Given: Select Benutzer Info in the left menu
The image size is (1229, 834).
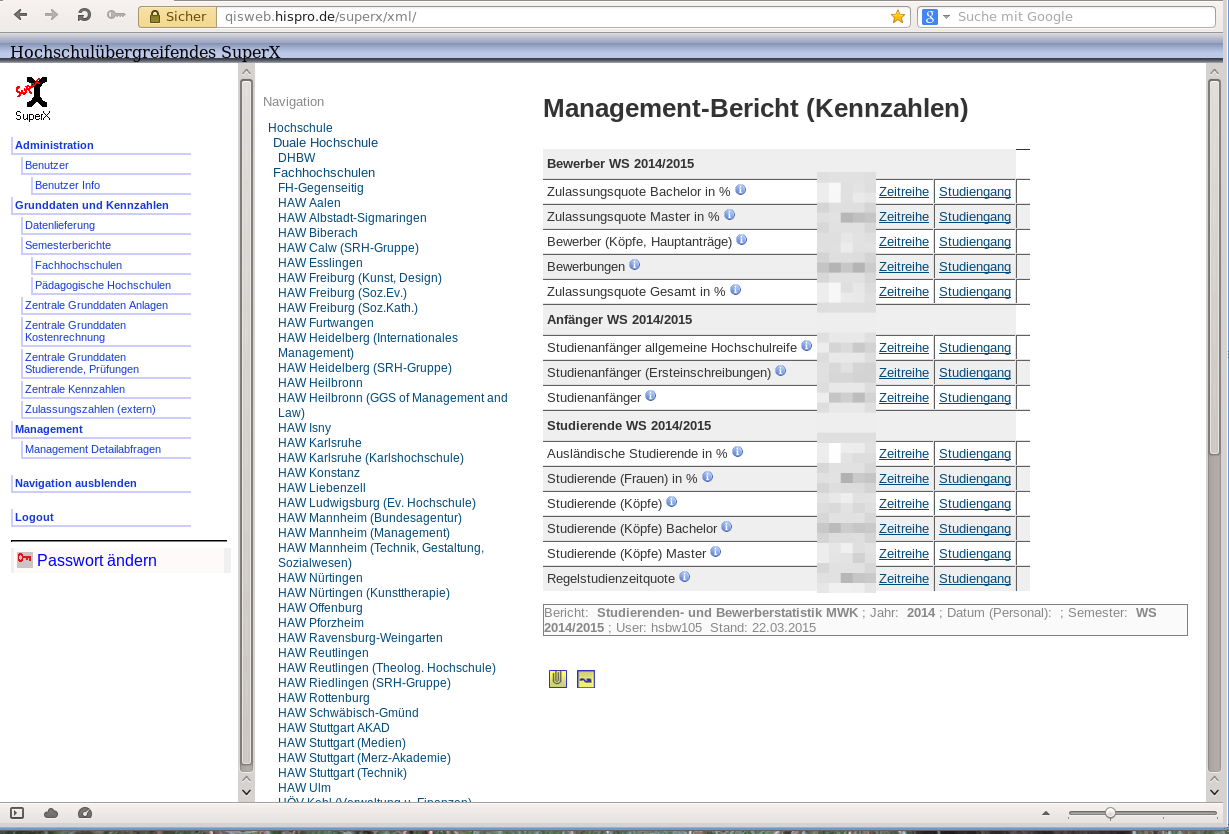Looking at the screenshot, I should [67, 185].
